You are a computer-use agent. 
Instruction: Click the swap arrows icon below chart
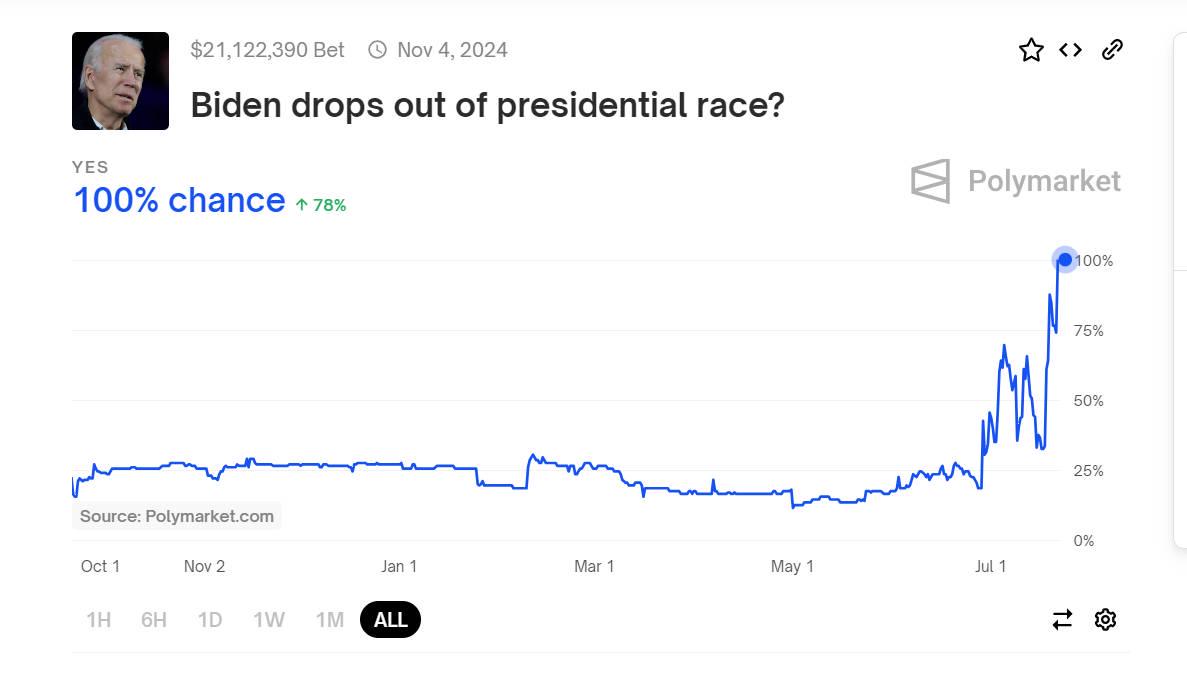(1062, 620)
